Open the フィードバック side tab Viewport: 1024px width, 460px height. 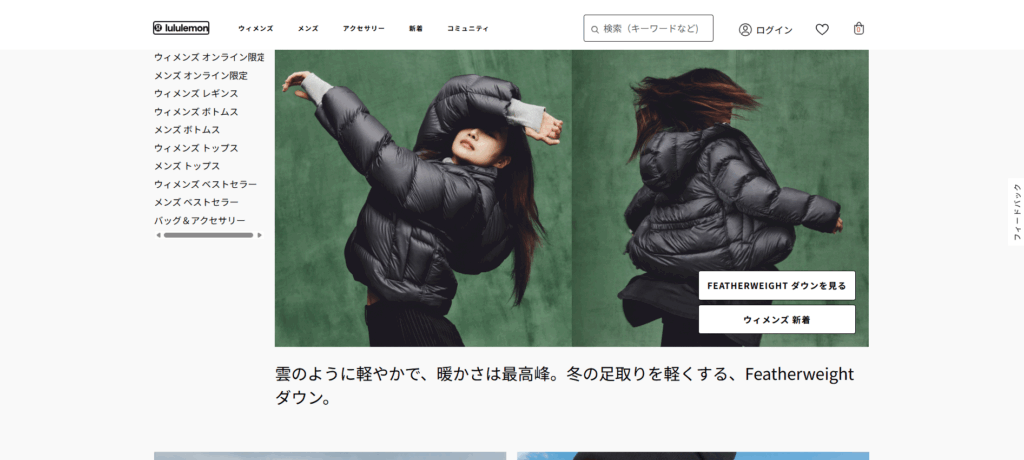pos(1016,212)
